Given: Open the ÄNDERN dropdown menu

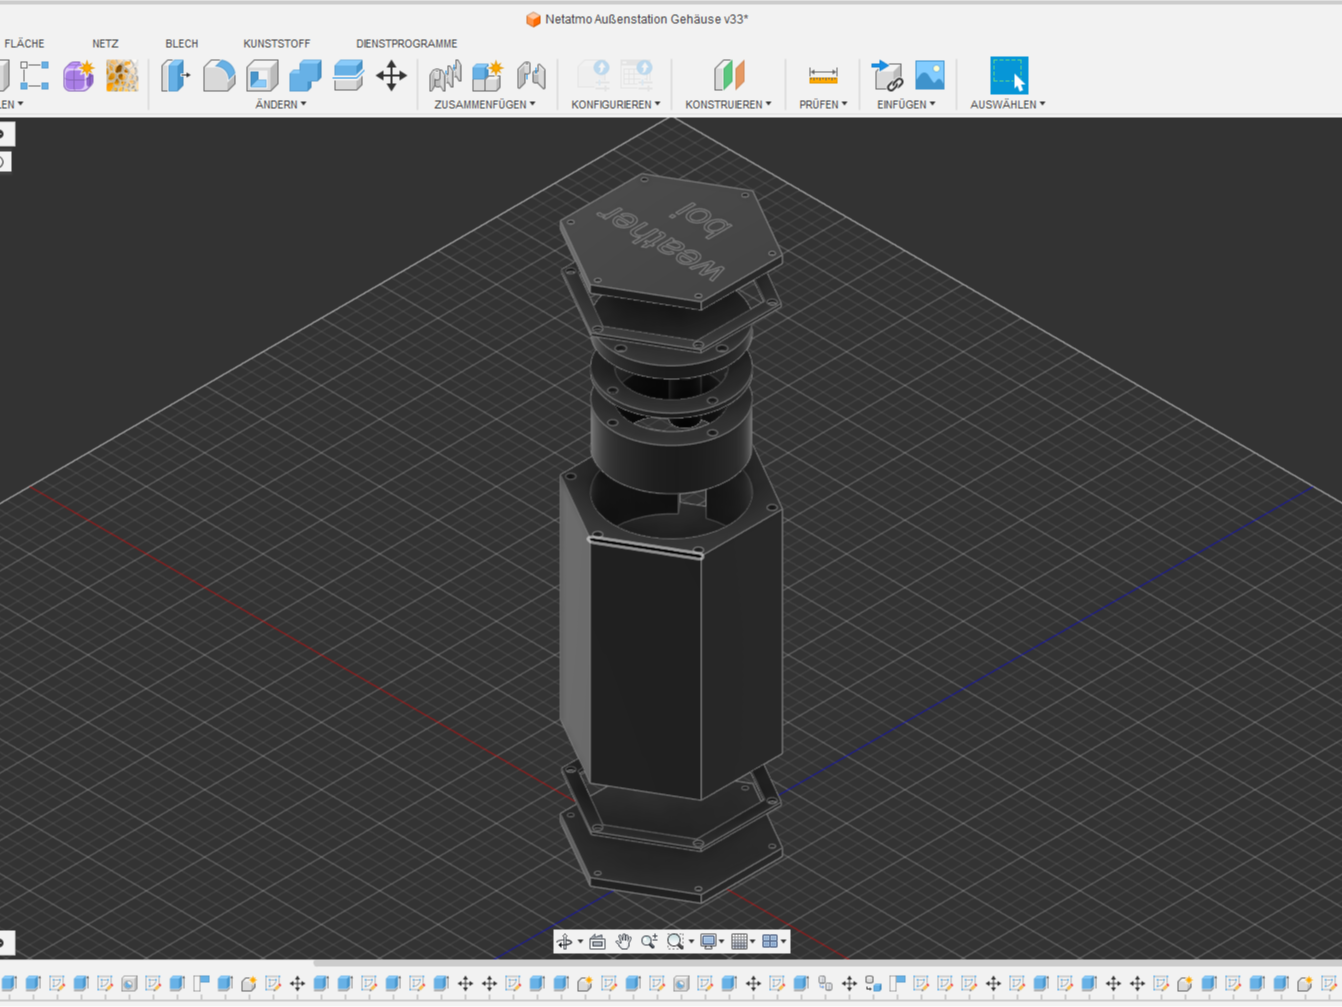Looking at the screenshot, I should pyautogui.click(x=280, y=104).
